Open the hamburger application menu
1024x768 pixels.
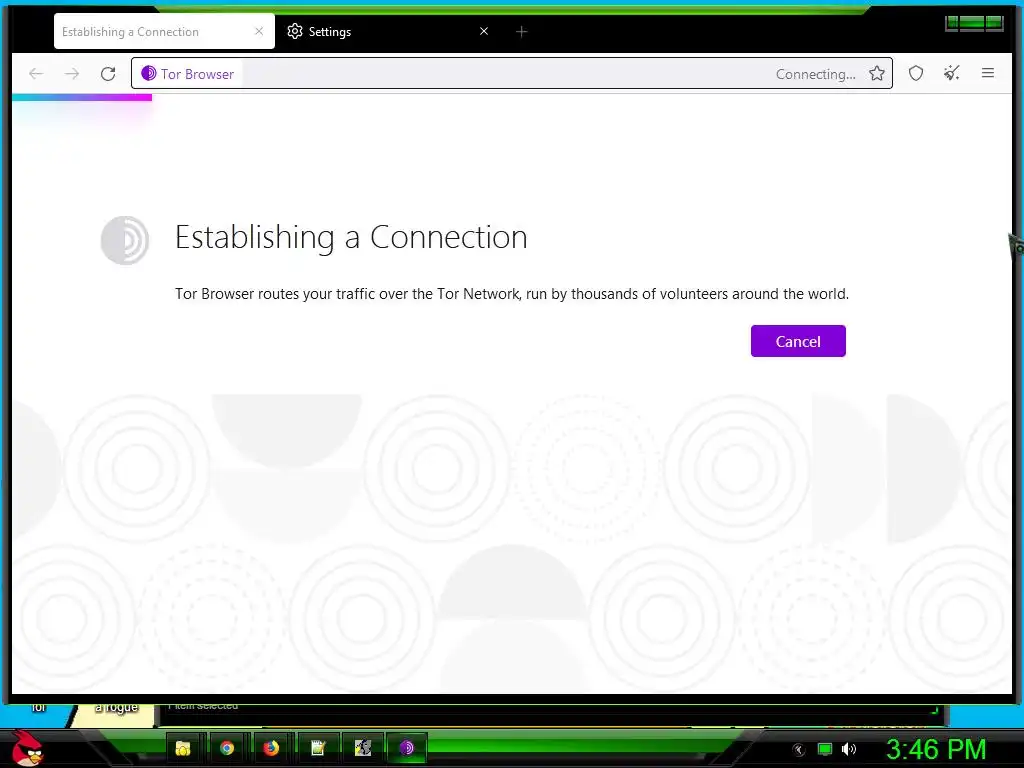(x=988, y=73)
